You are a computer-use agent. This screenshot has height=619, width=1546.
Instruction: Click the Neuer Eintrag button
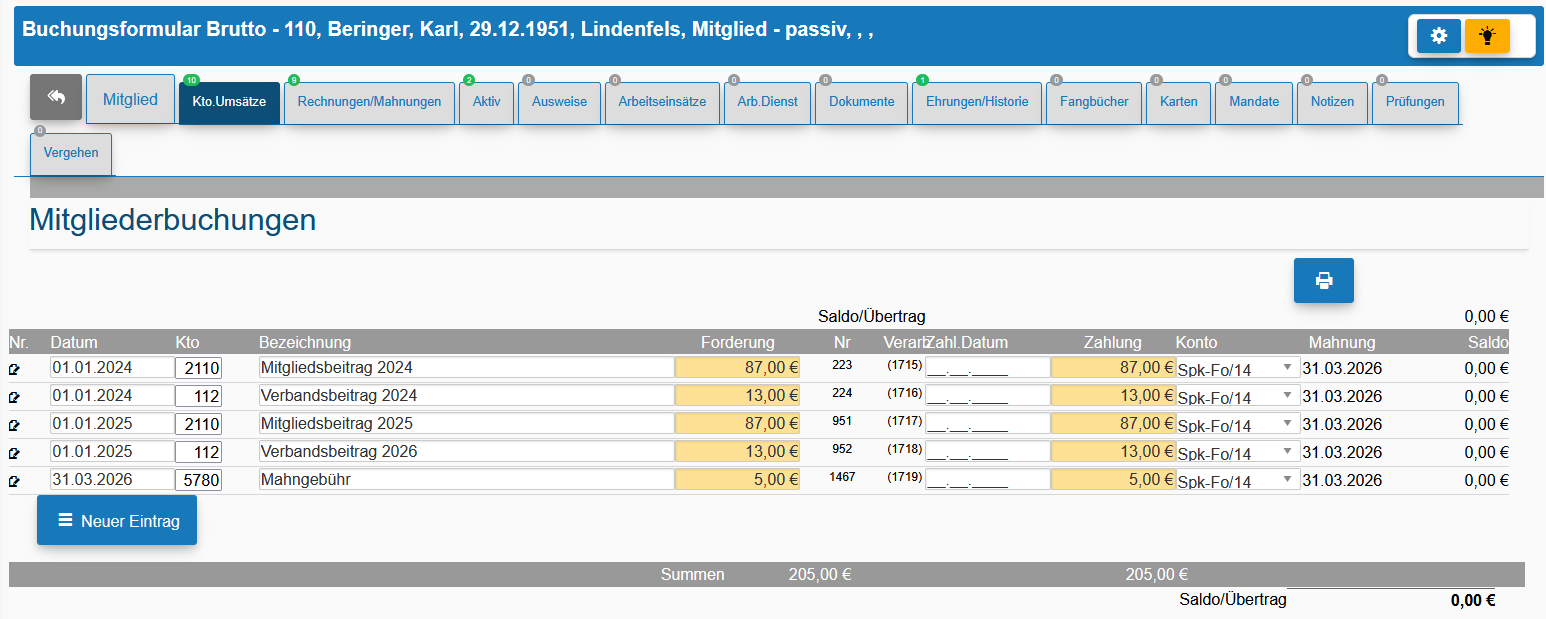[x=117, y=520]
